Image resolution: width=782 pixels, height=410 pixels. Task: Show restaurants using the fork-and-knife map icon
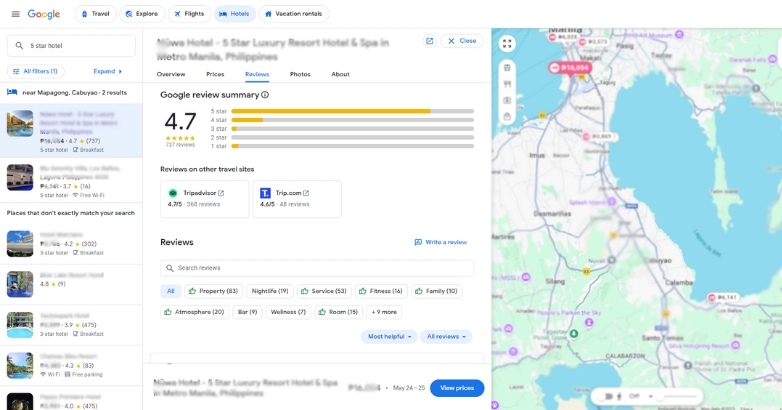point(507,84)
